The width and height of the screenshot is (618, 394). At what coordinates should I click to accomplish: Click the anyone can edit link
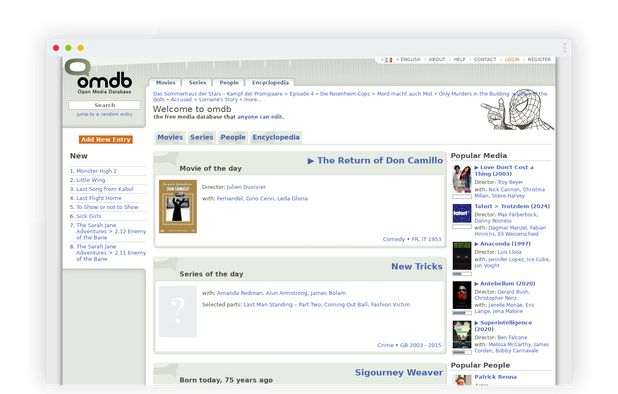coord(260,117)
